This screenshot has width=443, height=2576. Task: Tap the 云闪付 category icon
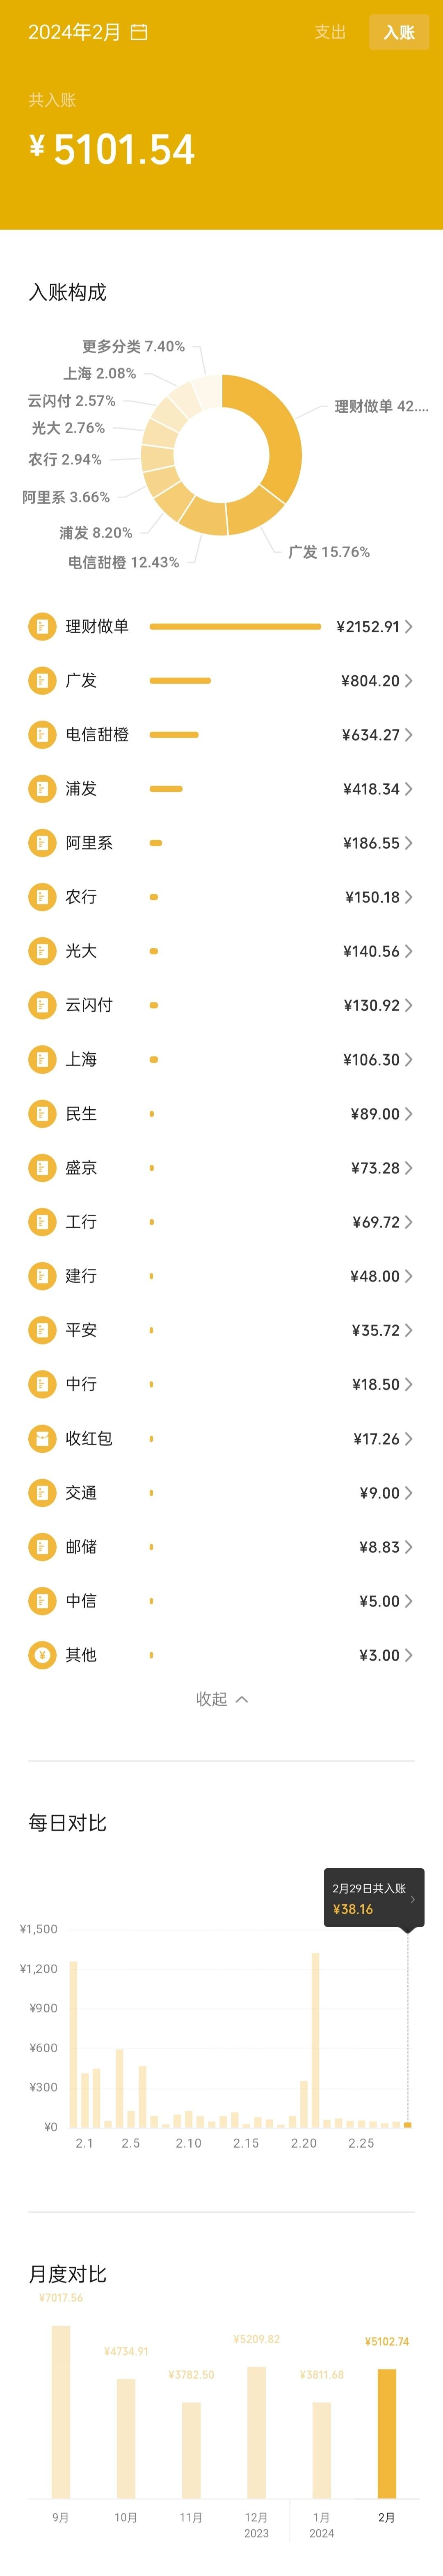[42, 1005]
